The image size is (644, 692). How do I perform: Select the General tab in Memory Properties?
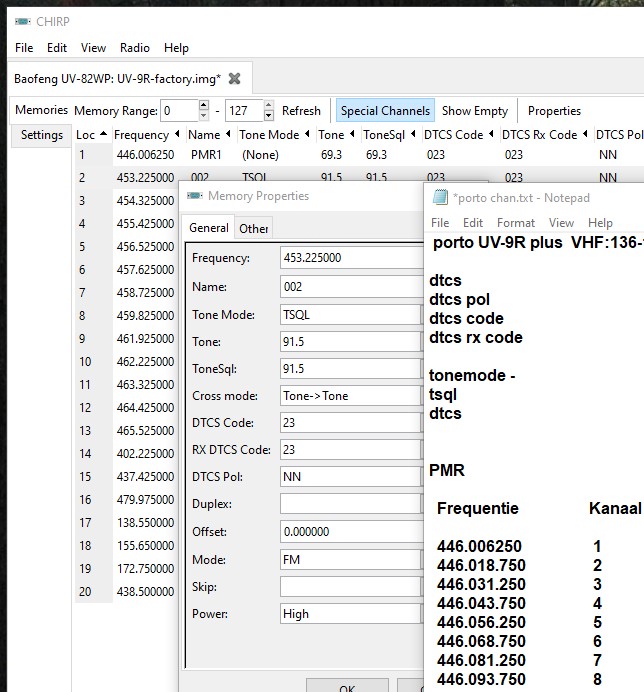pyautogui.click(x=209, y=228)
